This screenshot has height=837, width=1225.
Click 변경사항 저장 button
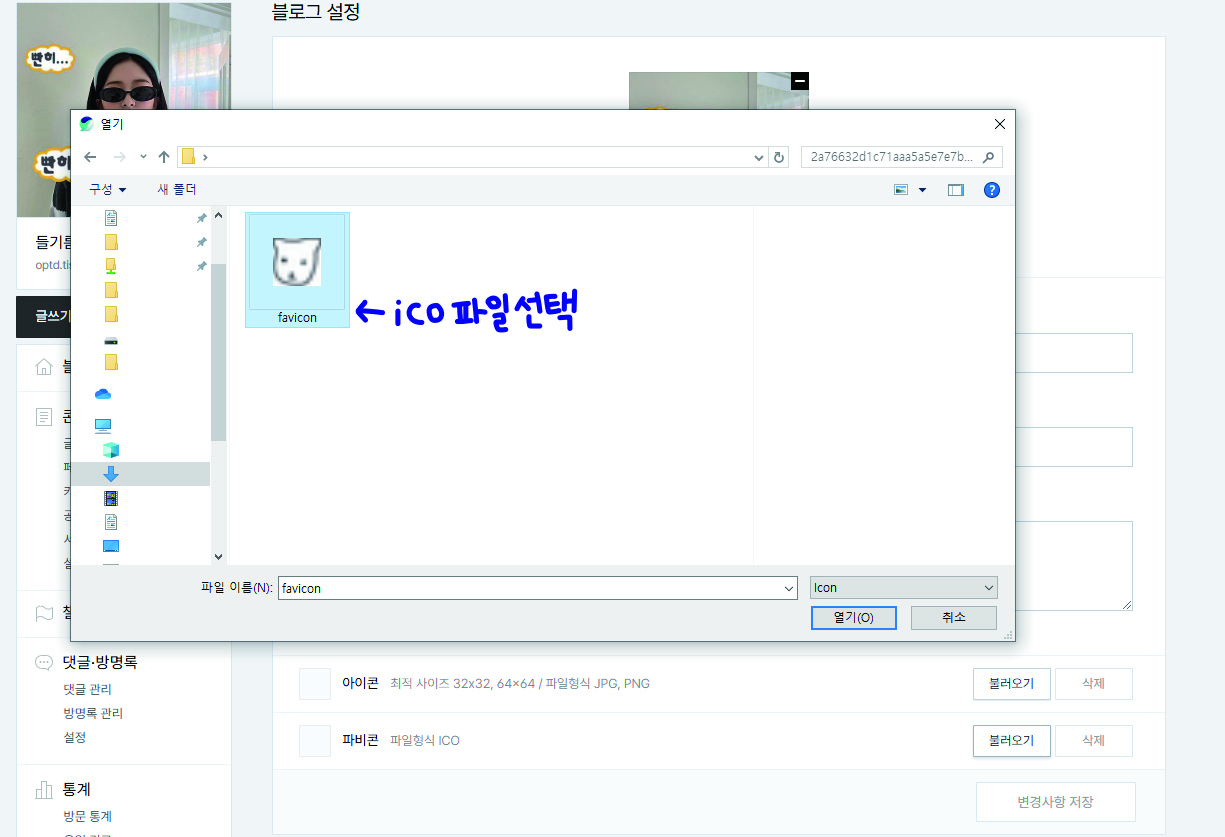tap(1055, 802)
